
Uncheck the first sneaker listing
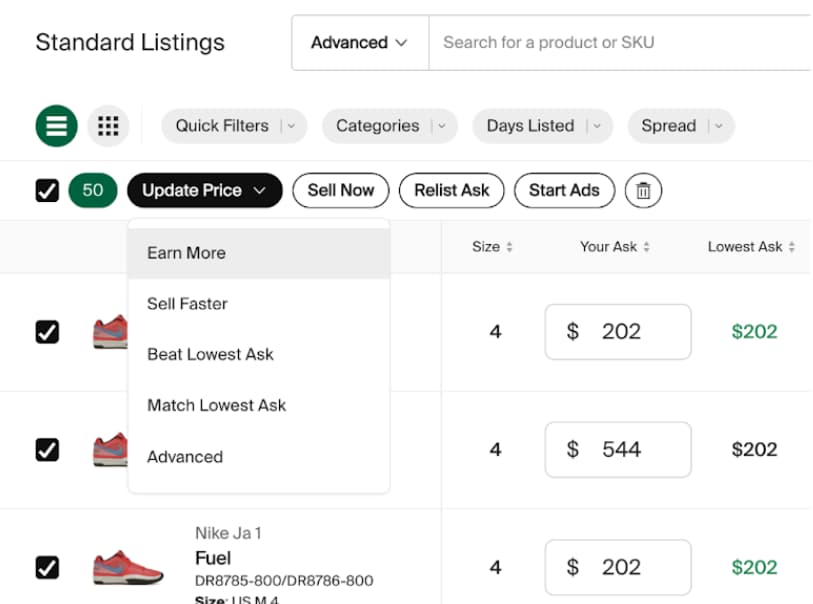[x=47, y=332]
